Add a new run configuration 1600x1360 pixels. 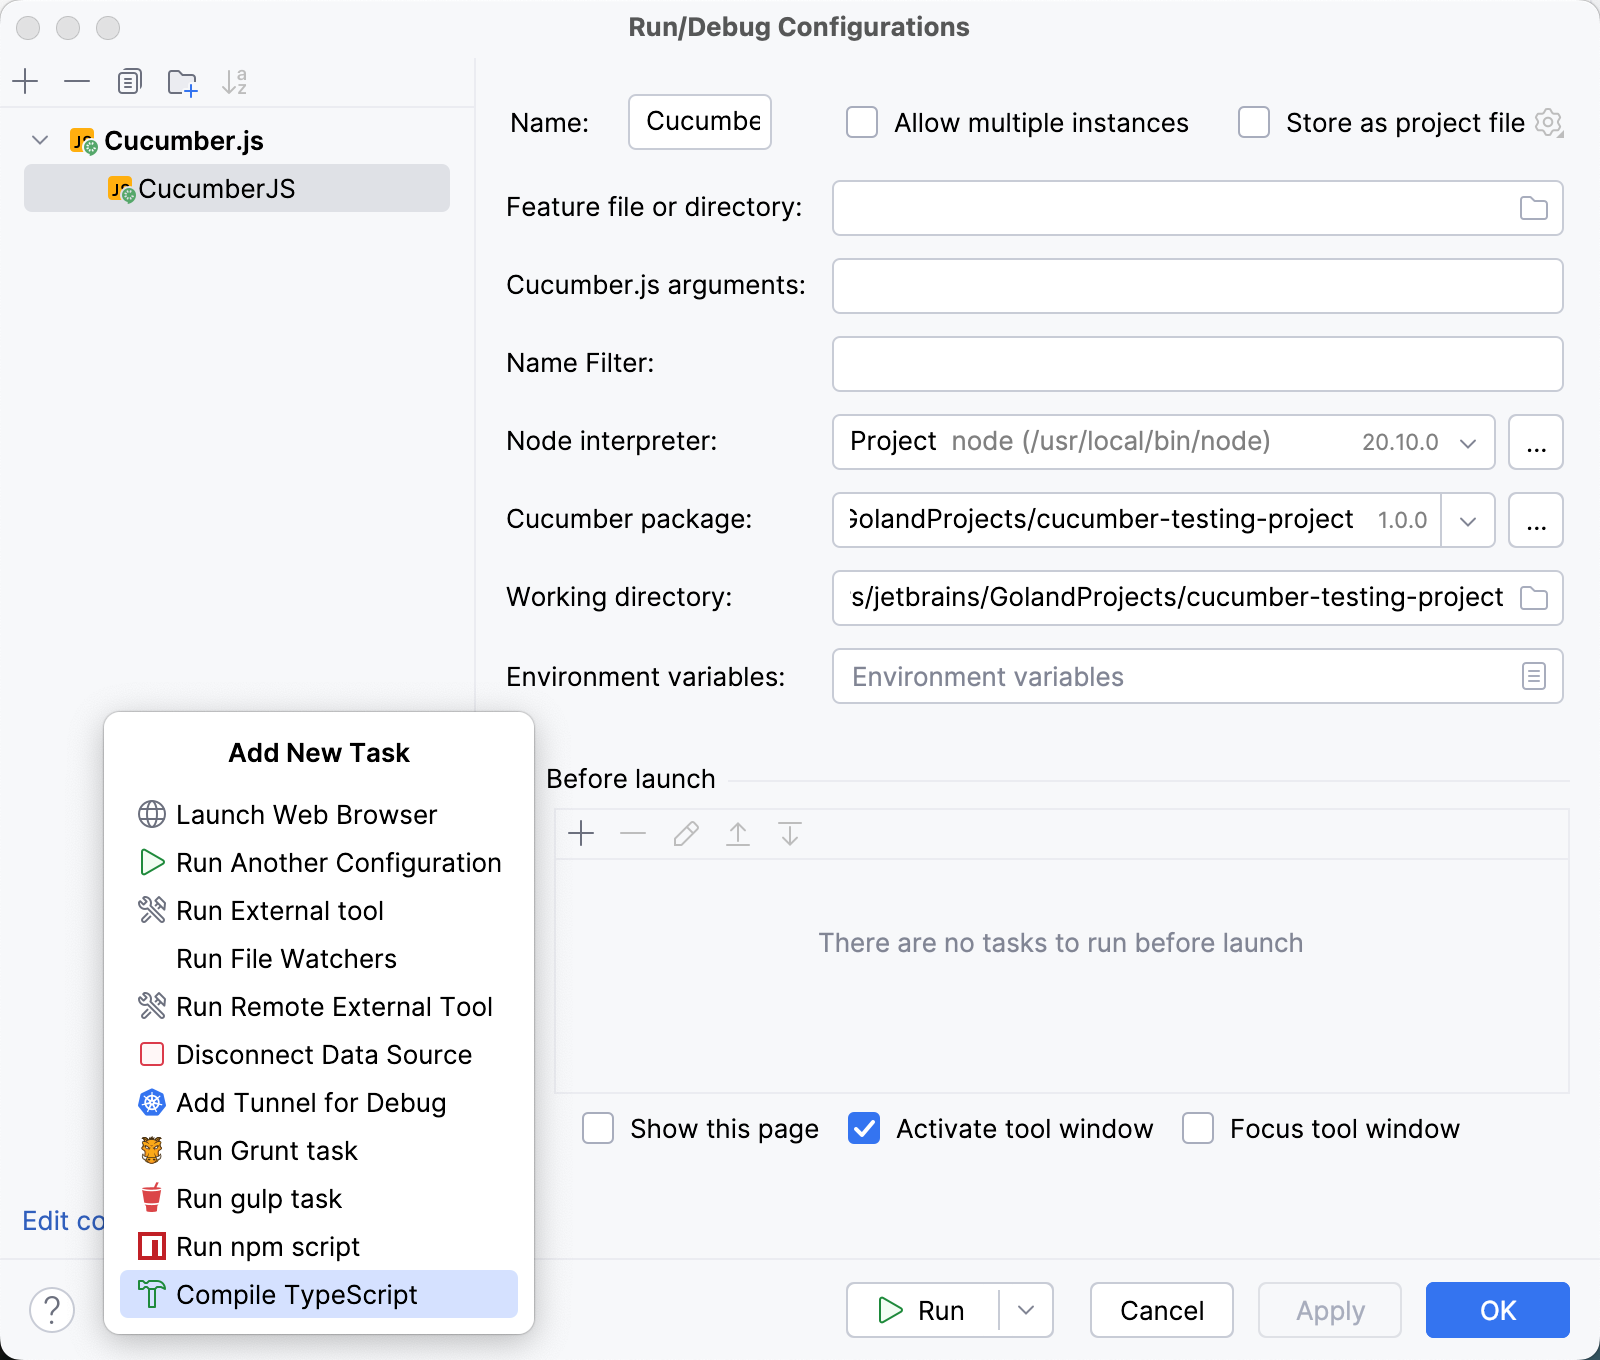(x=25, y=82)
